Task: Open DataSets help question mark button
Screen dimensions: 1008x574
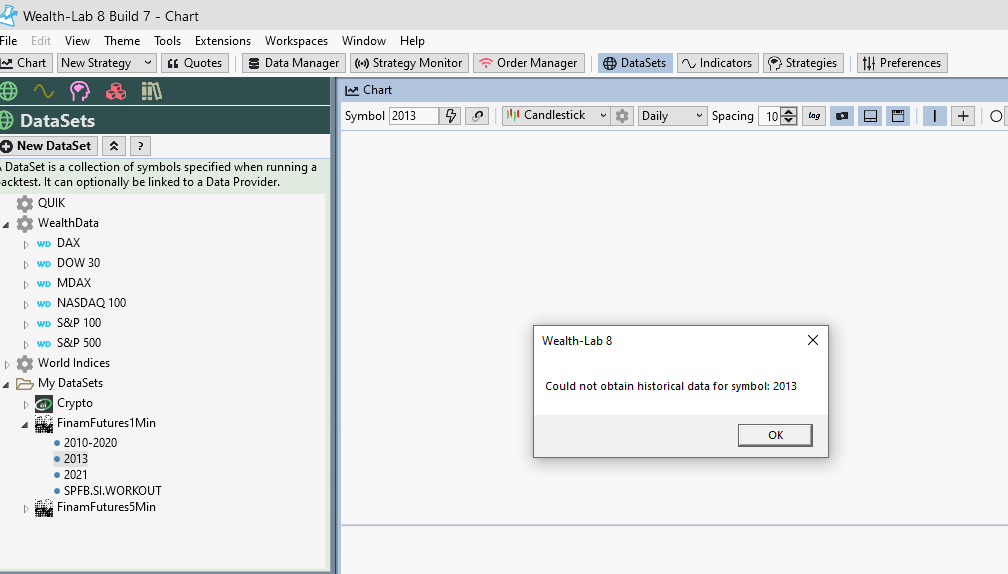Action: pyautogui.click(x=140, y=146)
